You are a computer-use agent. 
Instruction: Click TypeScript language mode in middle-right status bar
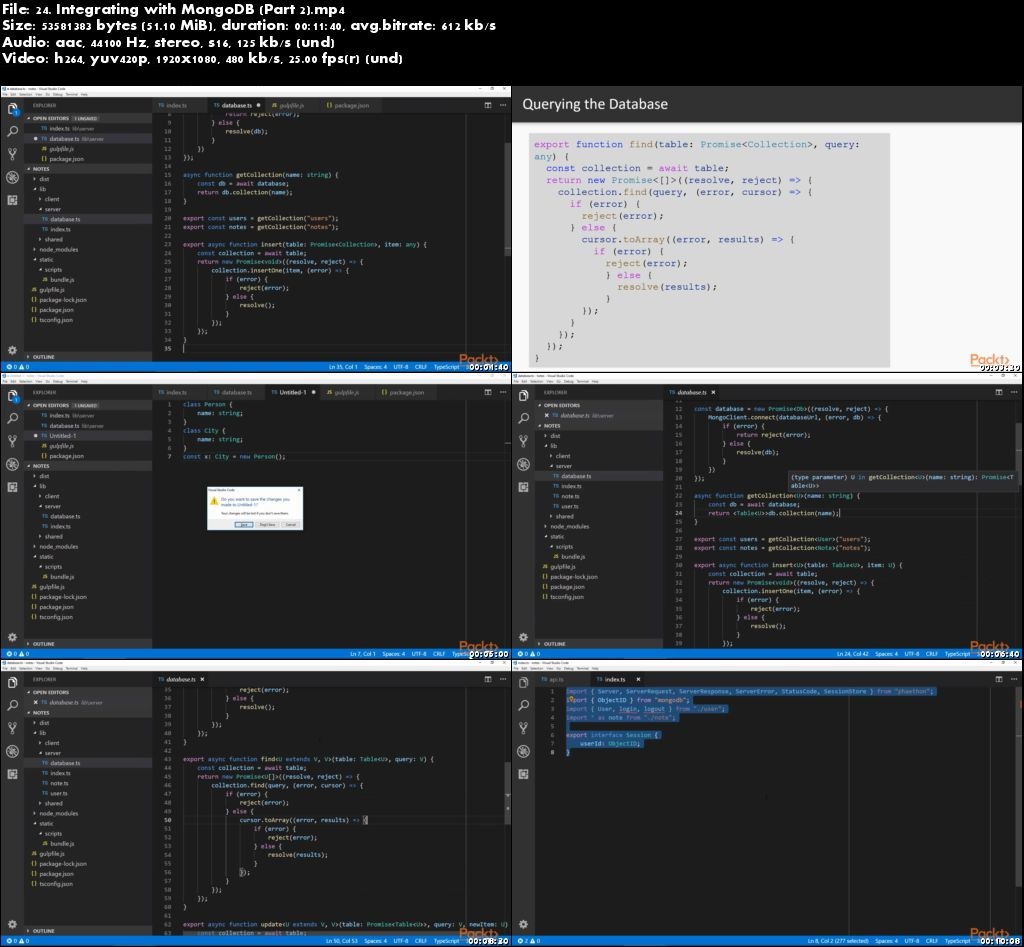click(958, 654)
